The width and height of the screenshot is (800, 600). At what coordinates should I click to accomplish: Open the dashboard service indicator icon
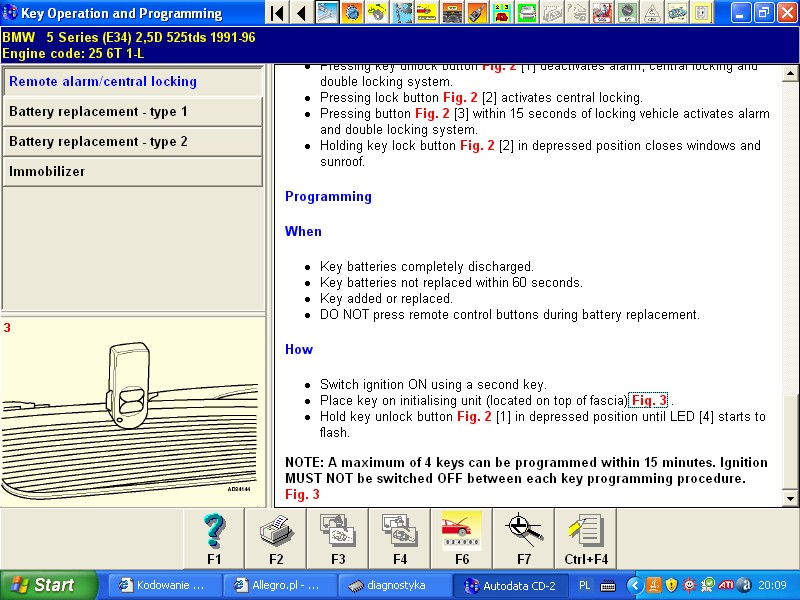click(x=452, y=13)
